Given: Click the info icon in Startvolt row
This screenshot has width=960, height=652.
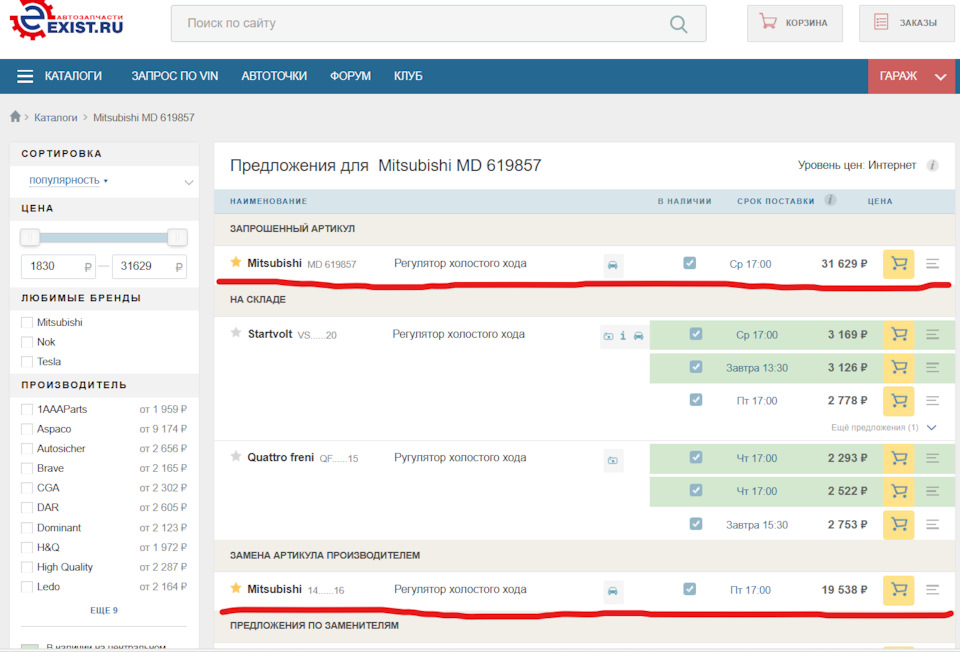Looking at the screenshot, I should coord(623,335).
